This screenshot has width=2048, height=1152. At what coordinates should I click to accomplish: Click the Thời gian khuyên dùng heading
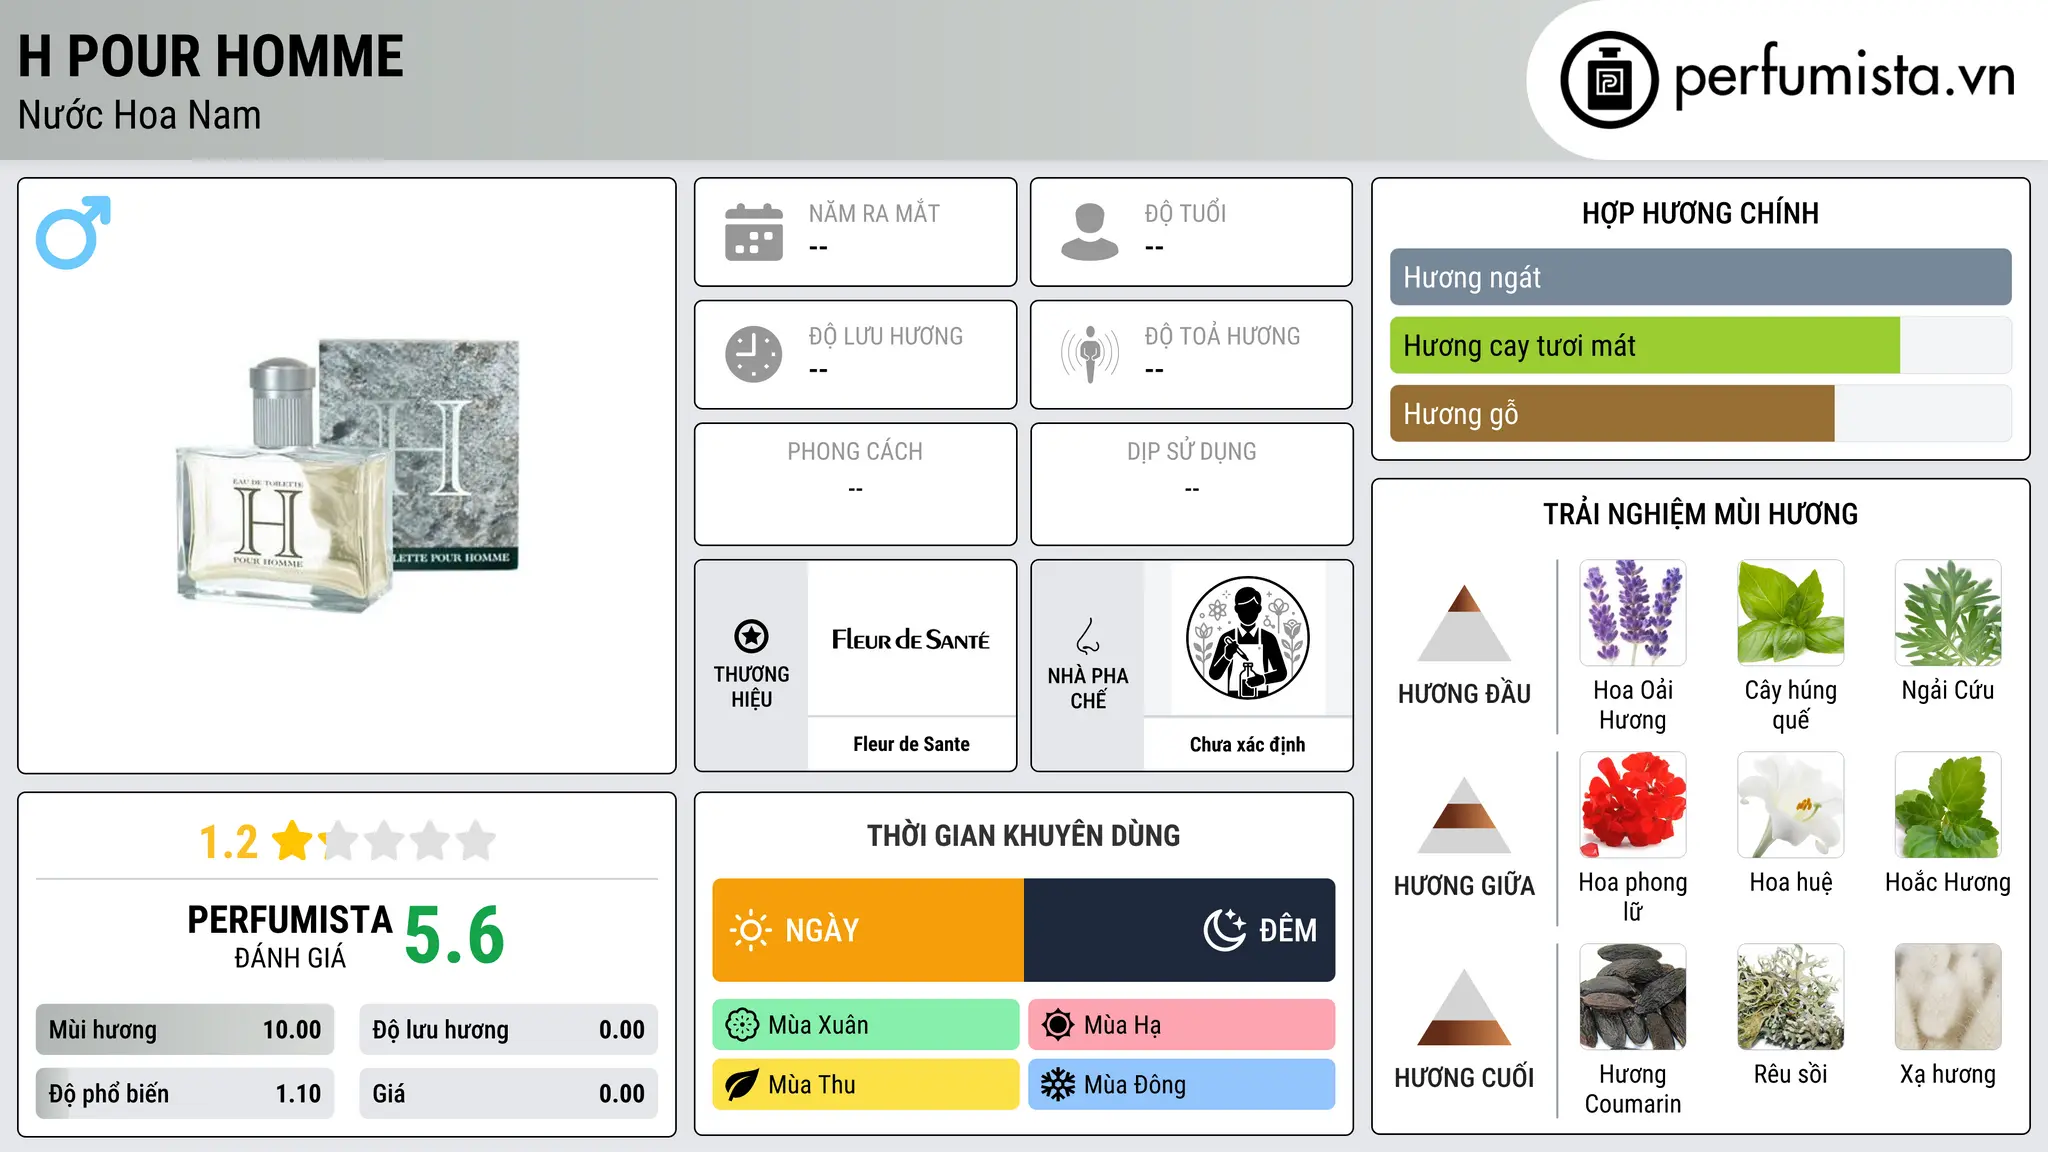click(x=1024, y=835)
